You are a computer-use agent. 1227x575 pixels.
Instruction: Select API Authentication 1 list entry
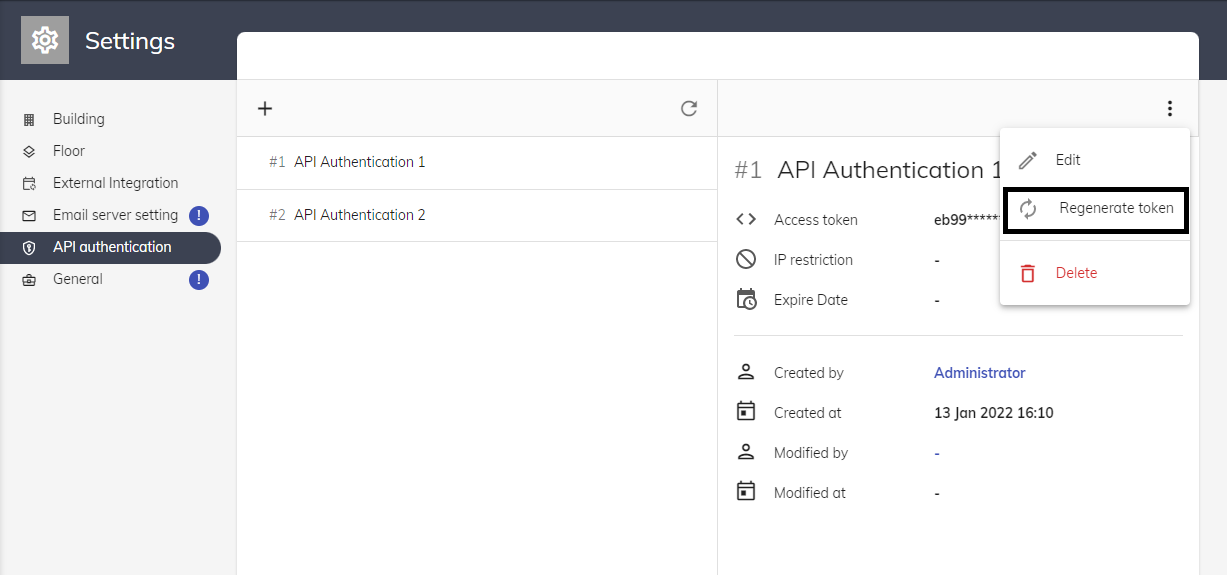(x=359, y=162)
